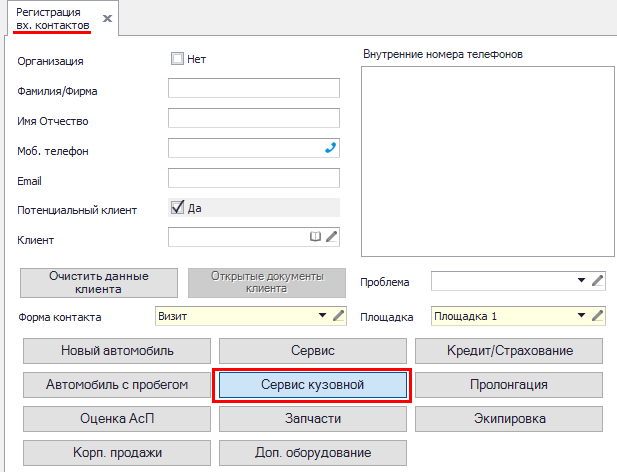Click the pencil icon beside Площадка
617x472 pixels.
pyautogui.click(x=598, y=316)
